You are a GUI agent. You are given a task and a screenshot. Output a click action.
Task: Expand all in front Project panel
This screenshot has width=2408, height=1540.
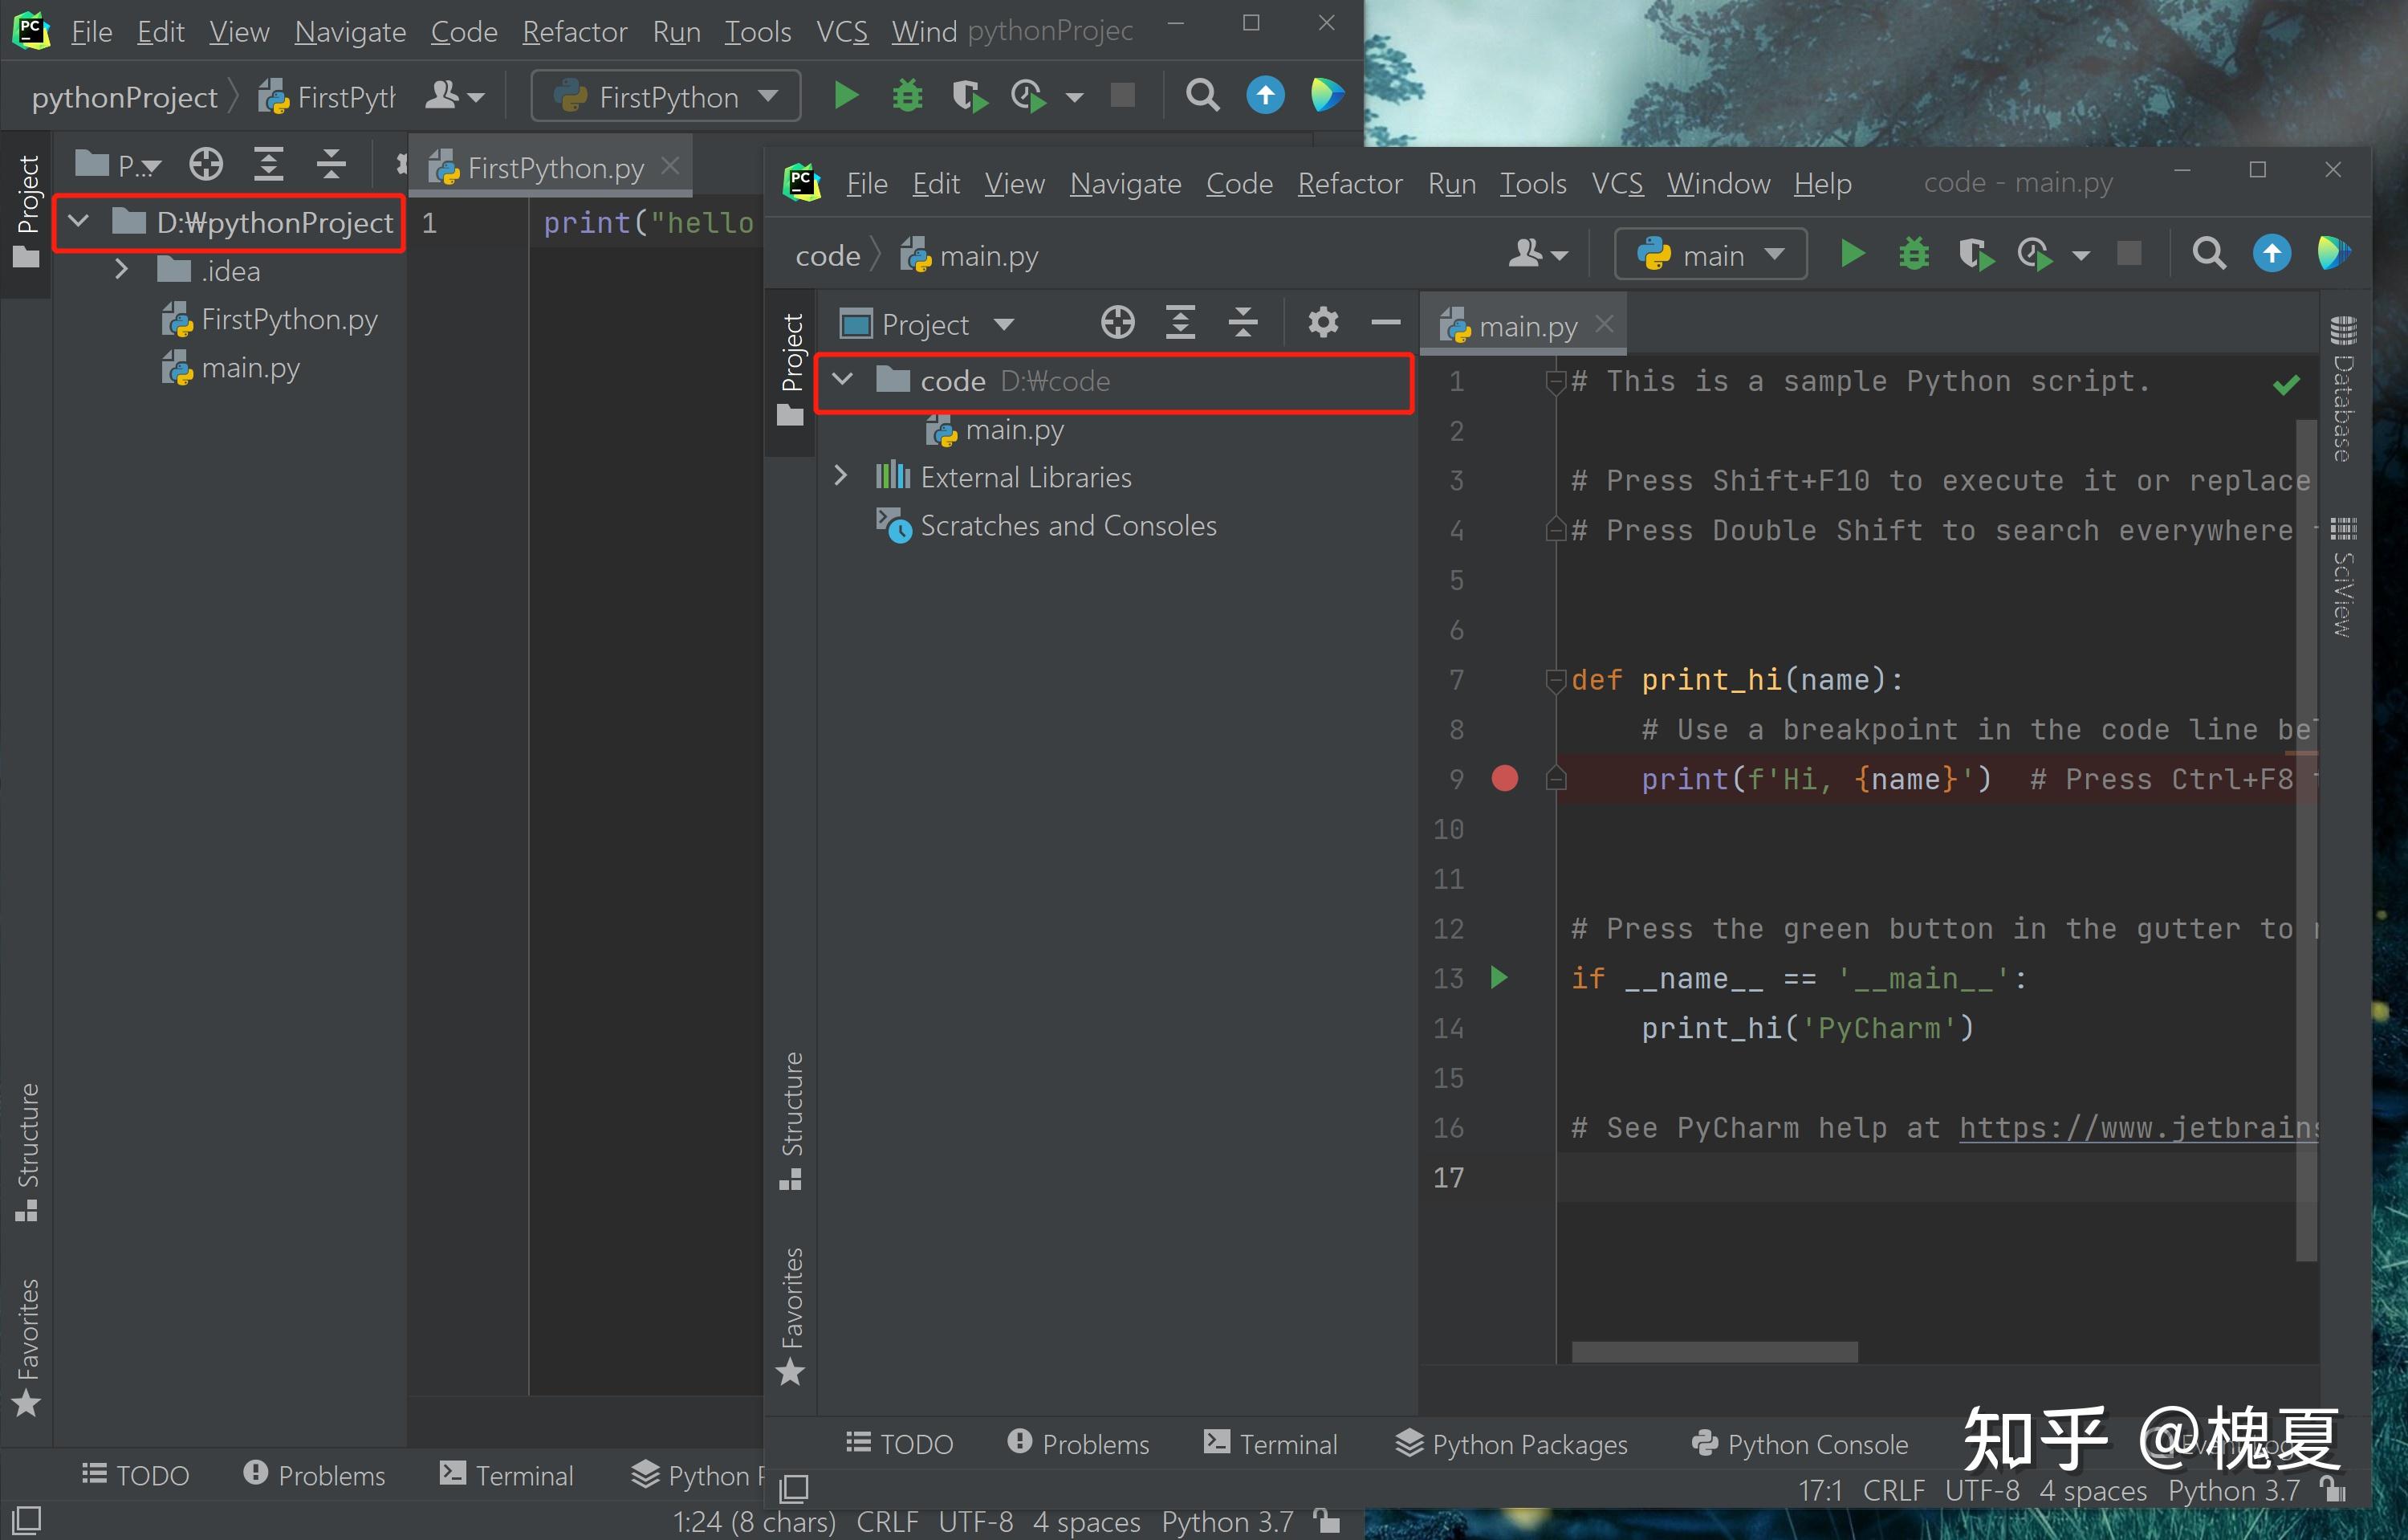1180,323
